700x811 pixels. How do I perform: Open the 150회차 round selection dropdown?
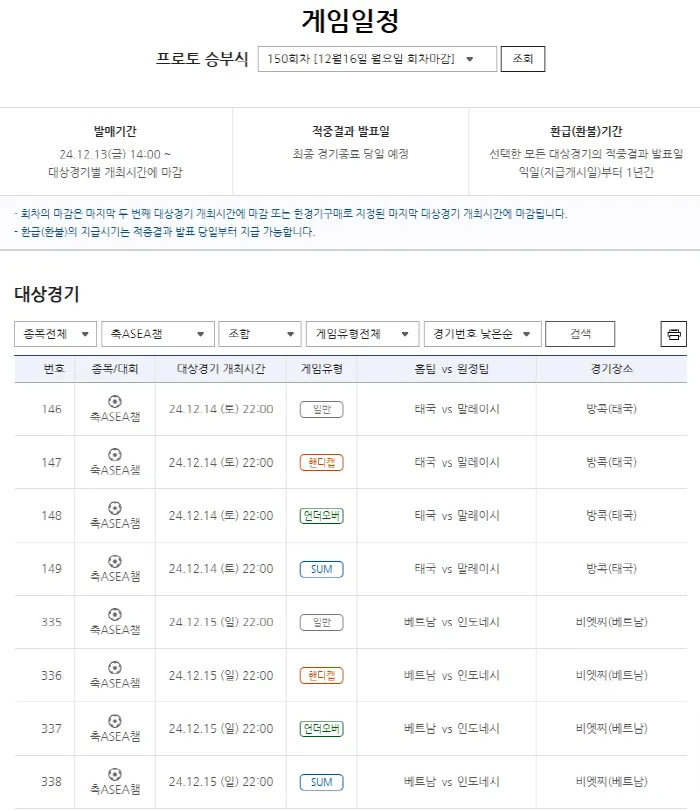pos(377,59)
